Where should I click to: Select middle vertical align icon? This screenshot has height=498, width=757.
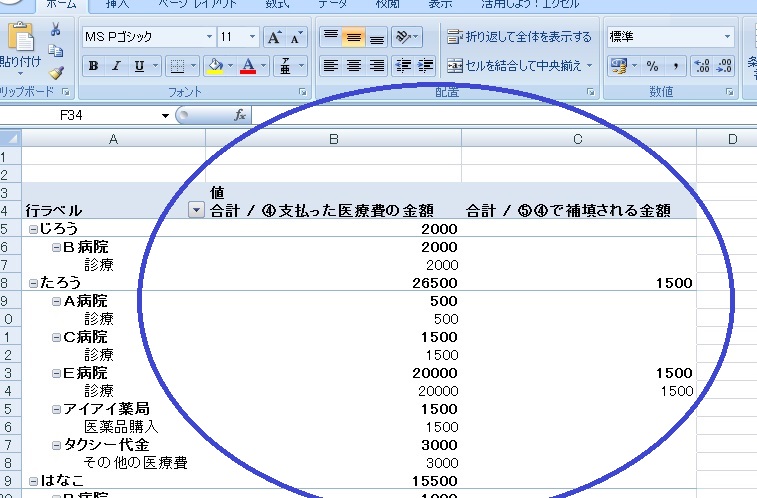pyautogui.click(x=353, y=37)
